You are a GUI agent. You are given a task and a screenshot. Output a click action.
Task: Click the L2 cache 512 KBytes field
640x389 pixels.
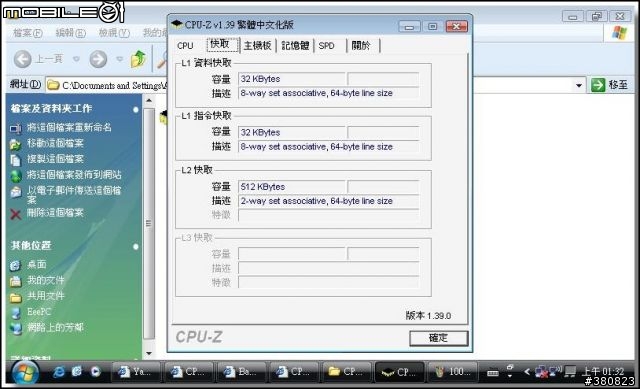click(x=291, y=187)
